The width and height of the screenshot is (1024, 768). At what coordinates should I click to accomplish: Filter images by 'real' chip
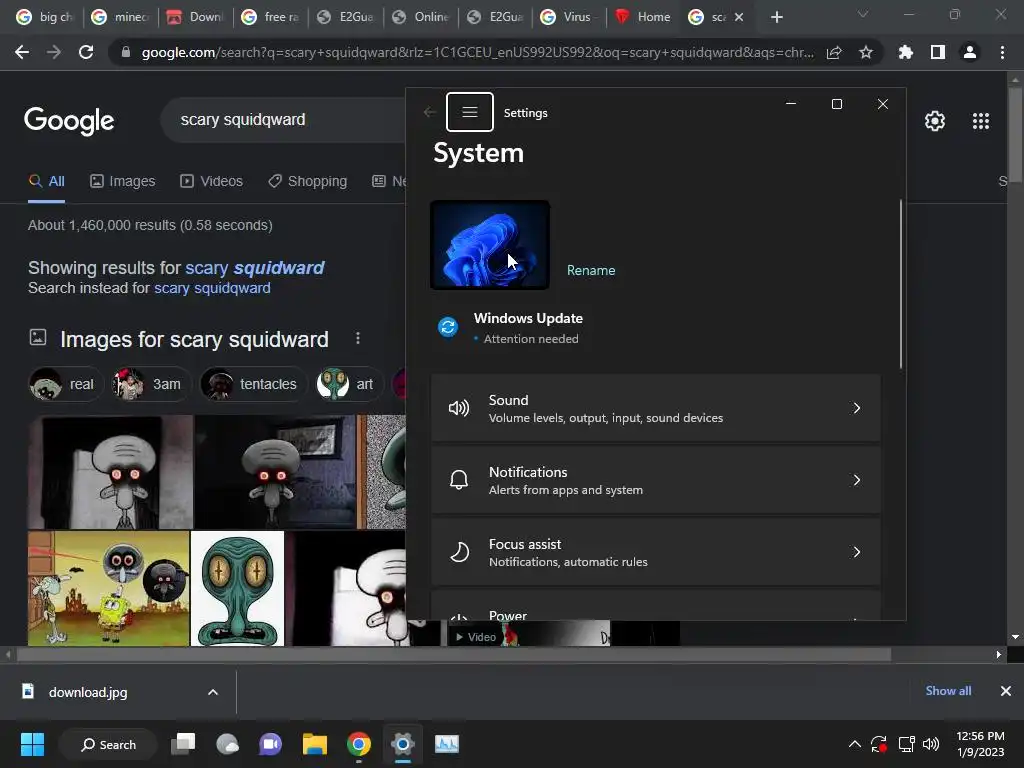(x=65, y=384)
